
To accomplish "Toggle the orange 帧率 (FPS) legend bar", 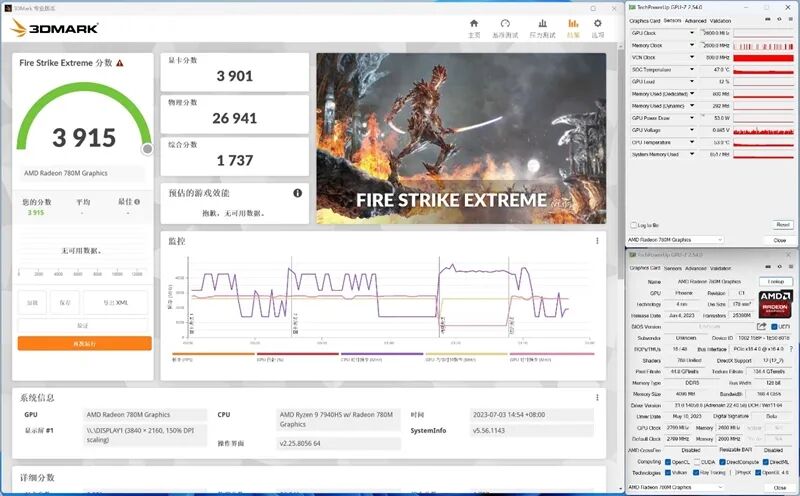I will click(213, 354).
